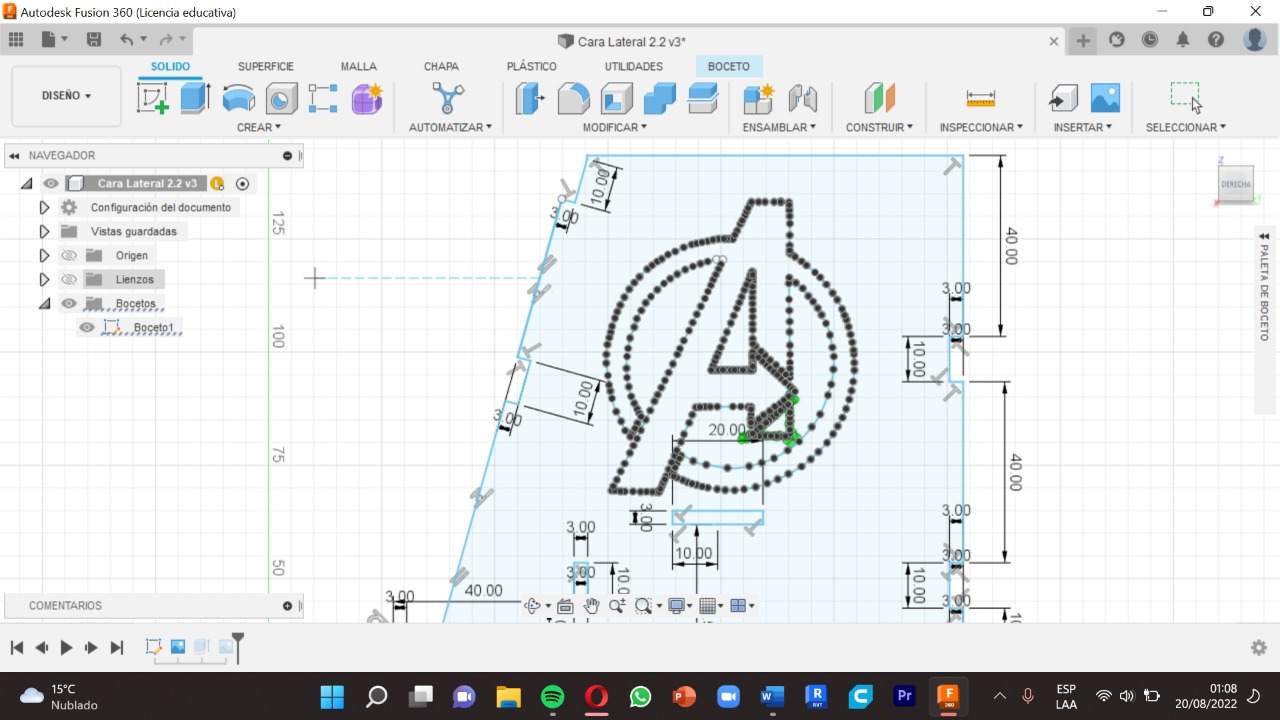Viewport: 1280px width, 720px height.
Task: Add a new design tab
Action: pyautogui.click(x=1083, y=40)
